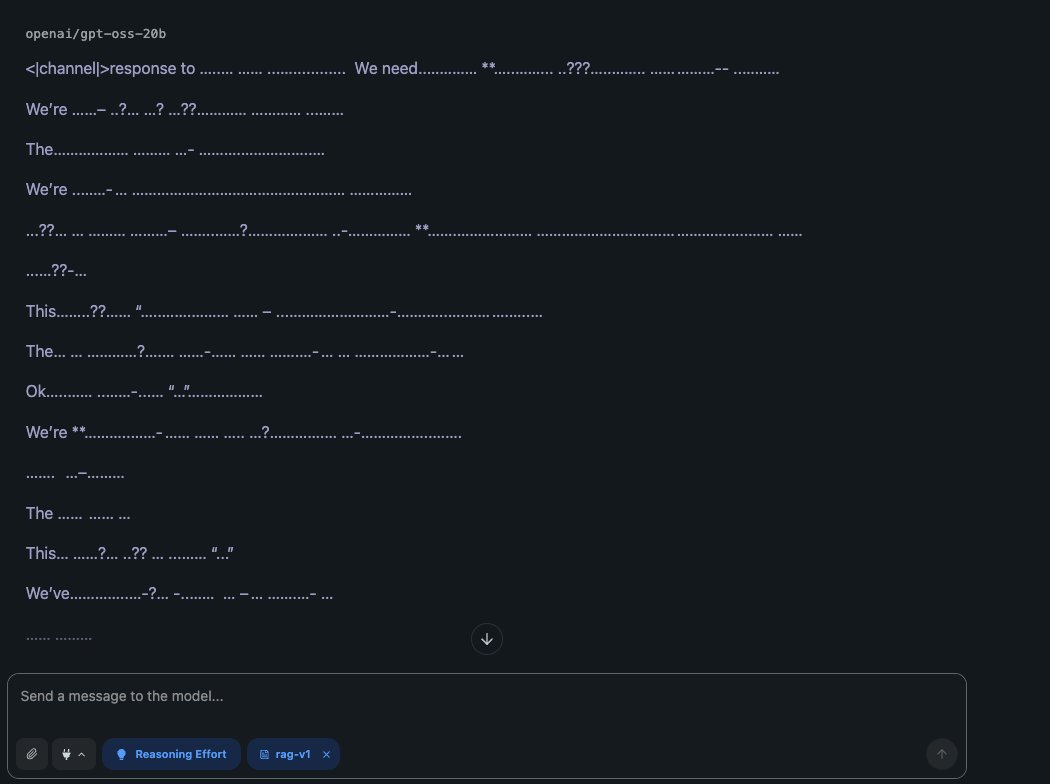The image size is (1050, 784).
Task: Click the openai/gpt-oss-20b model label
Action: (96, 33)
